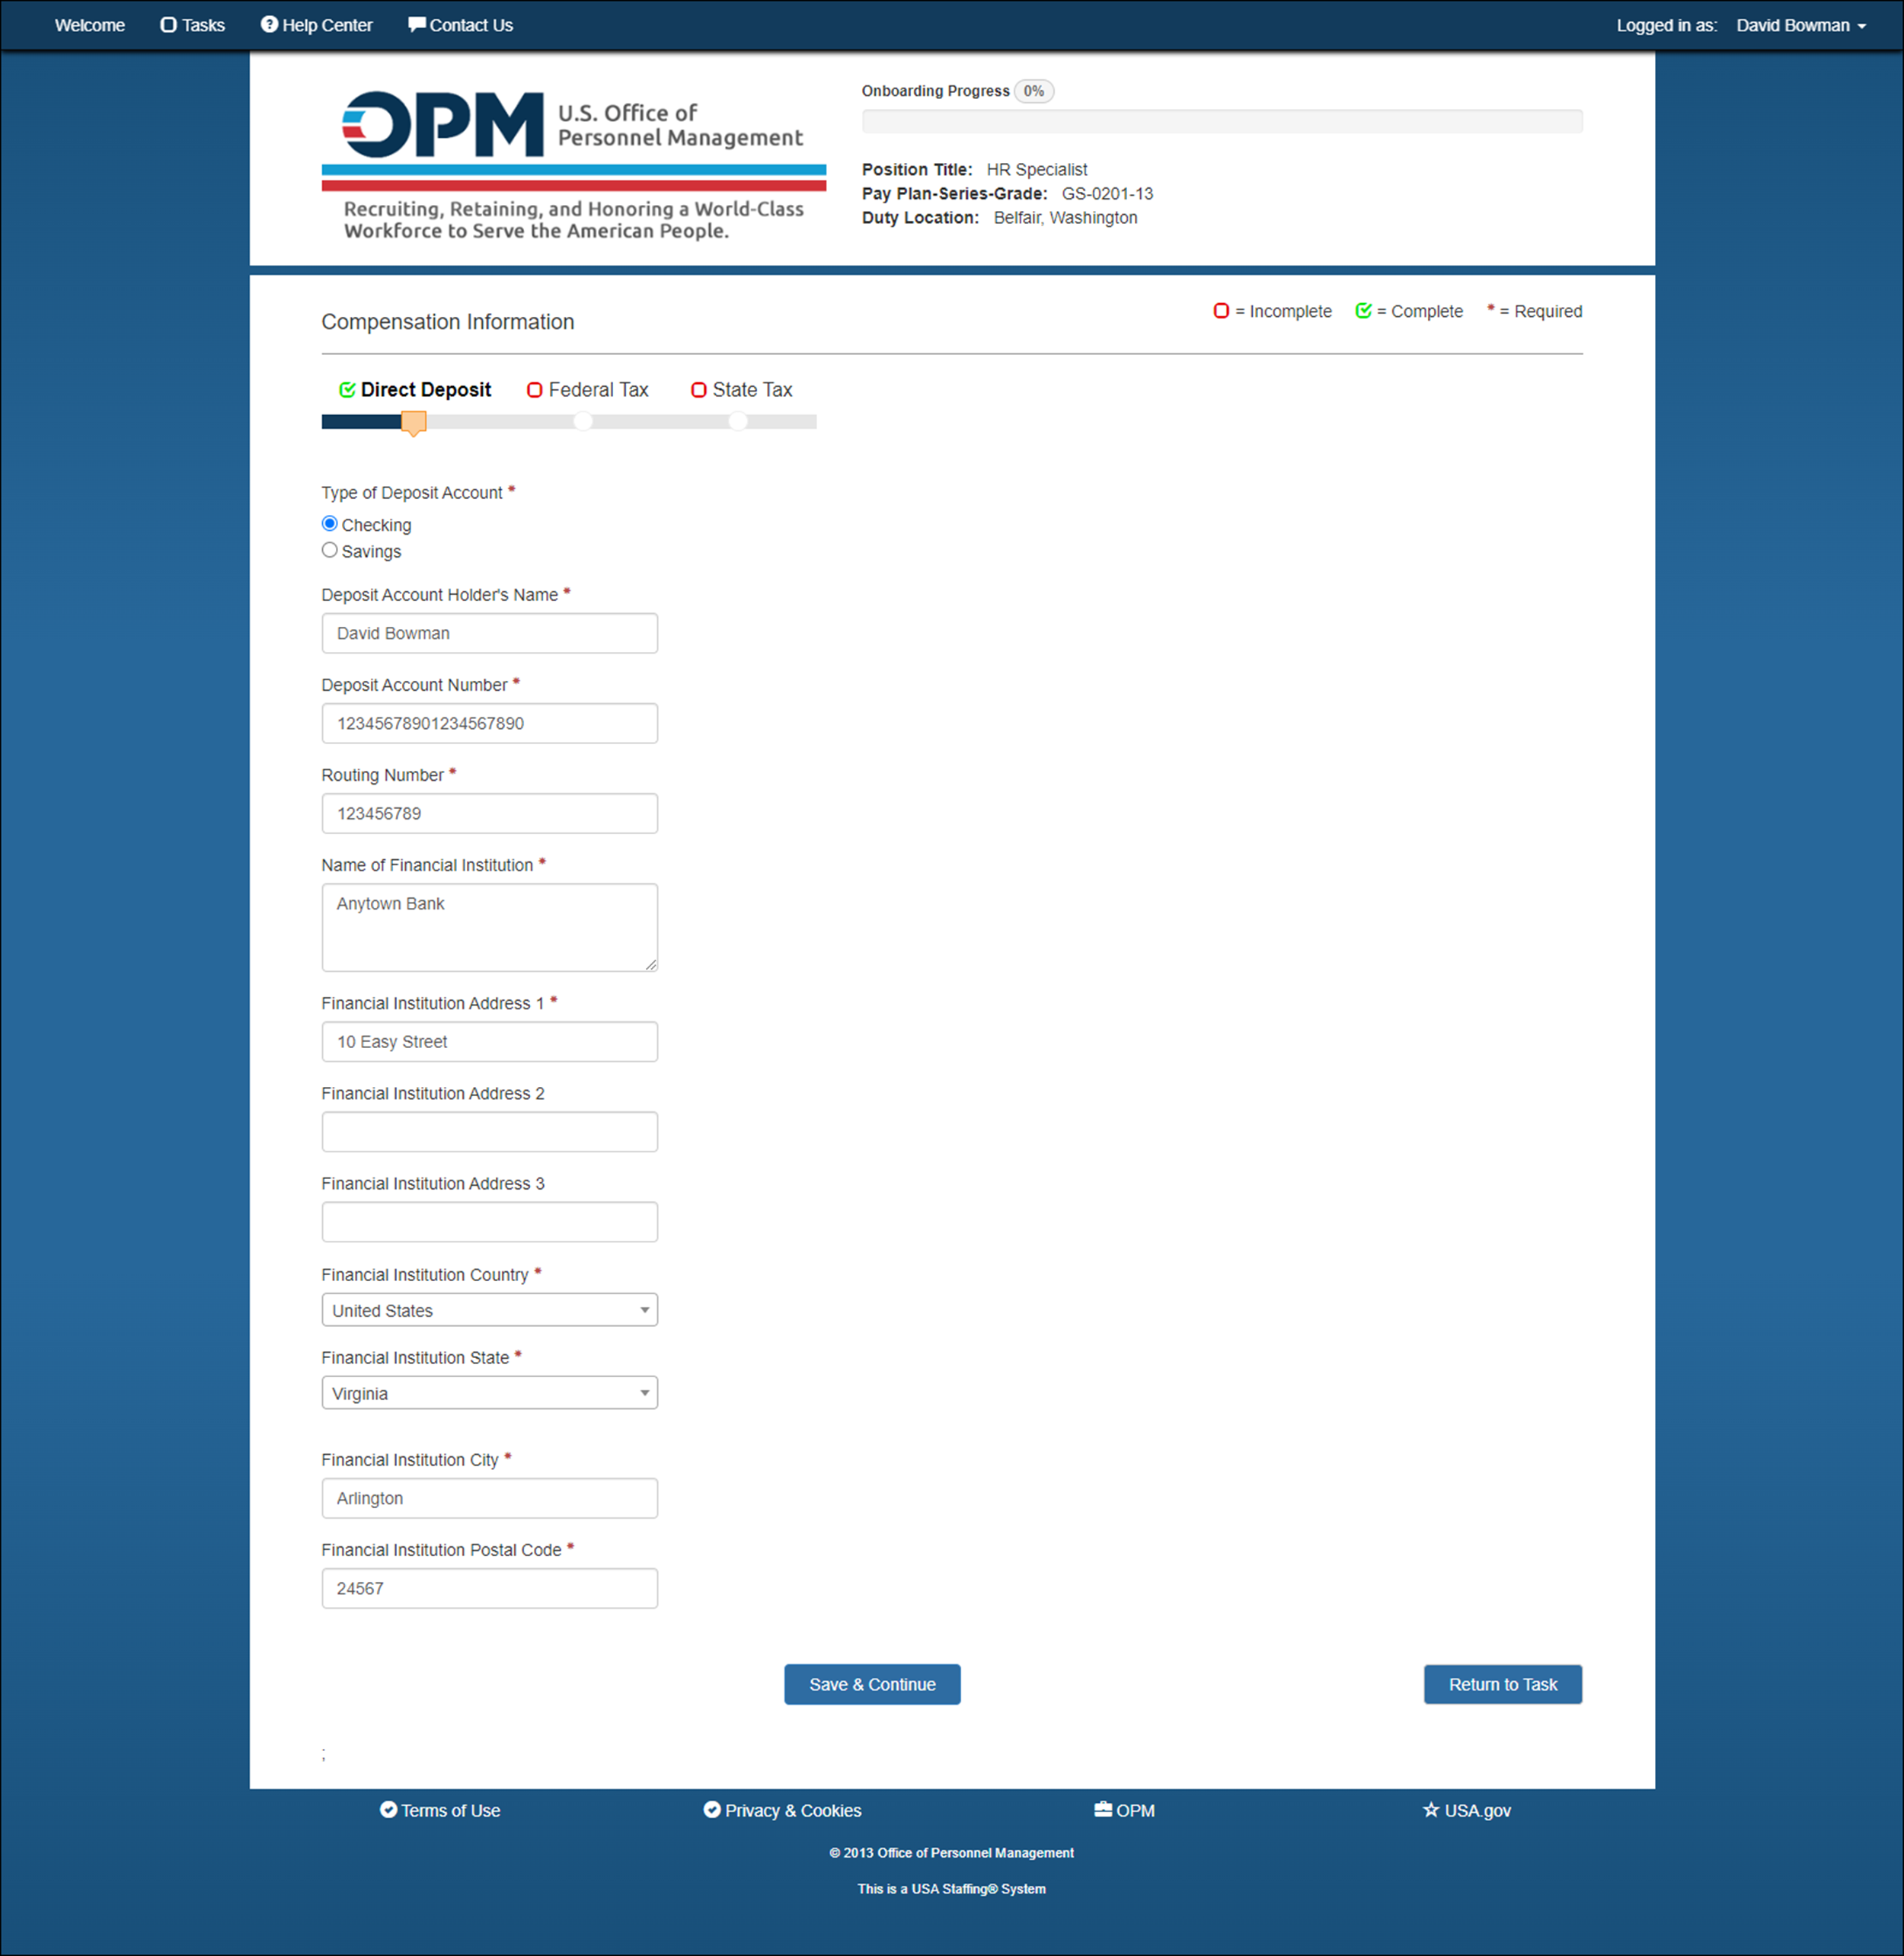Open Contact Us from the navbar
The height and width of the screenshot is (1956, 1904).
461,25
